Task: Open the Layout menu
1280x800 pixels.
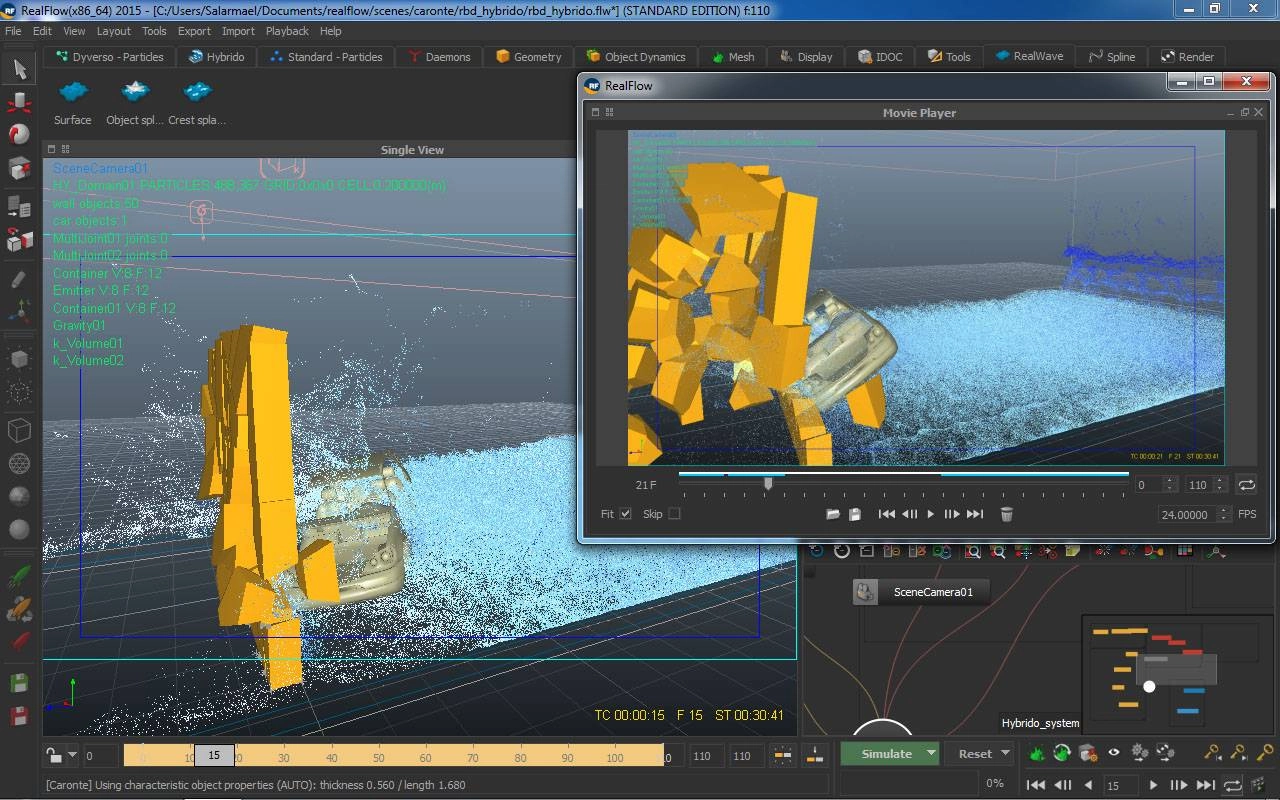Action: [x=114, y=31]
